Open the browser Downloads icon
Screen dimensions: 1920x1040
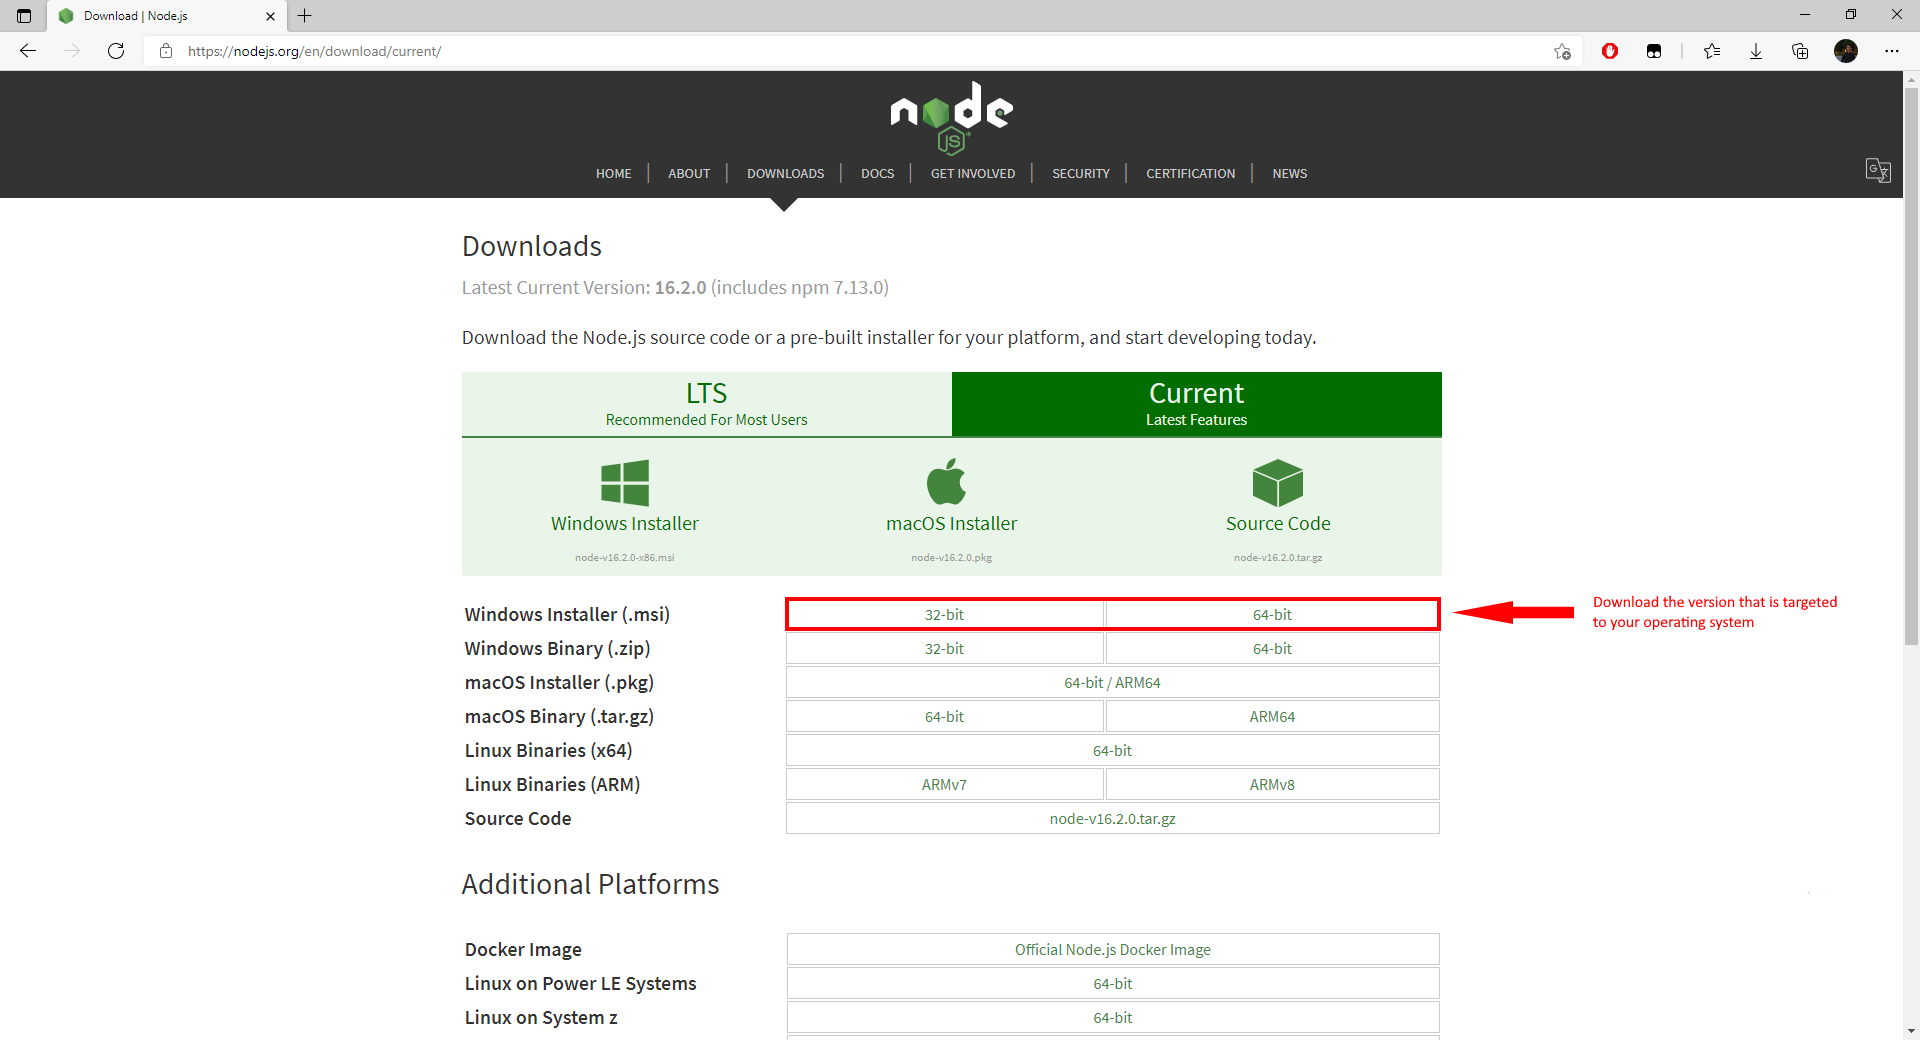[x=1756, y=51]
